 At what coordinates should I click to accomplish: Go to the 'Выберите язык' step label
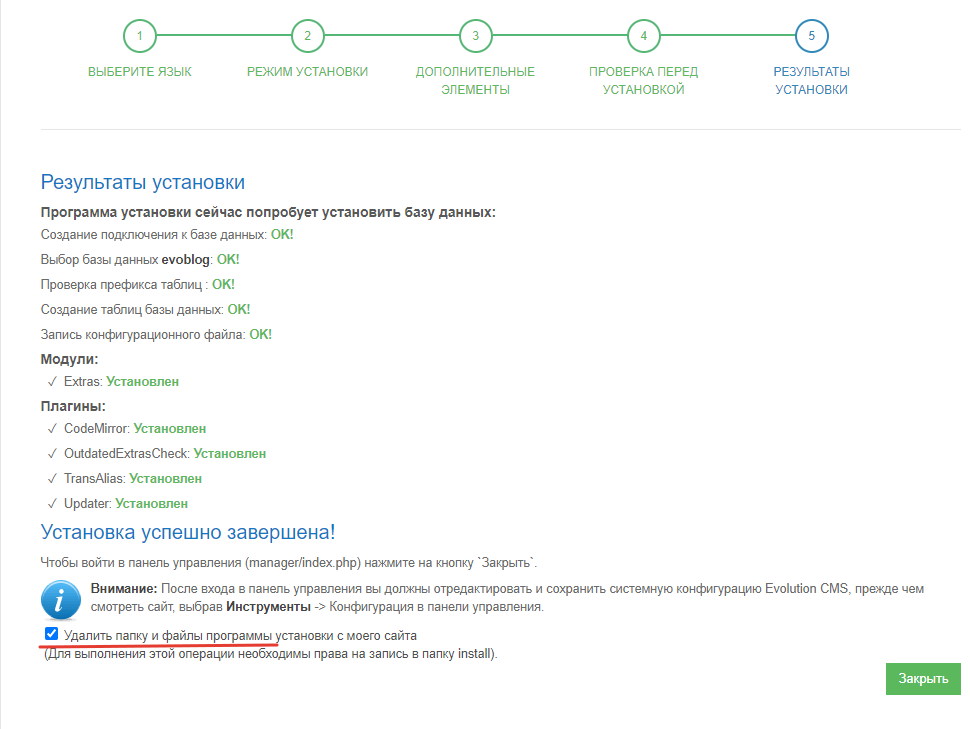point(140,72)
